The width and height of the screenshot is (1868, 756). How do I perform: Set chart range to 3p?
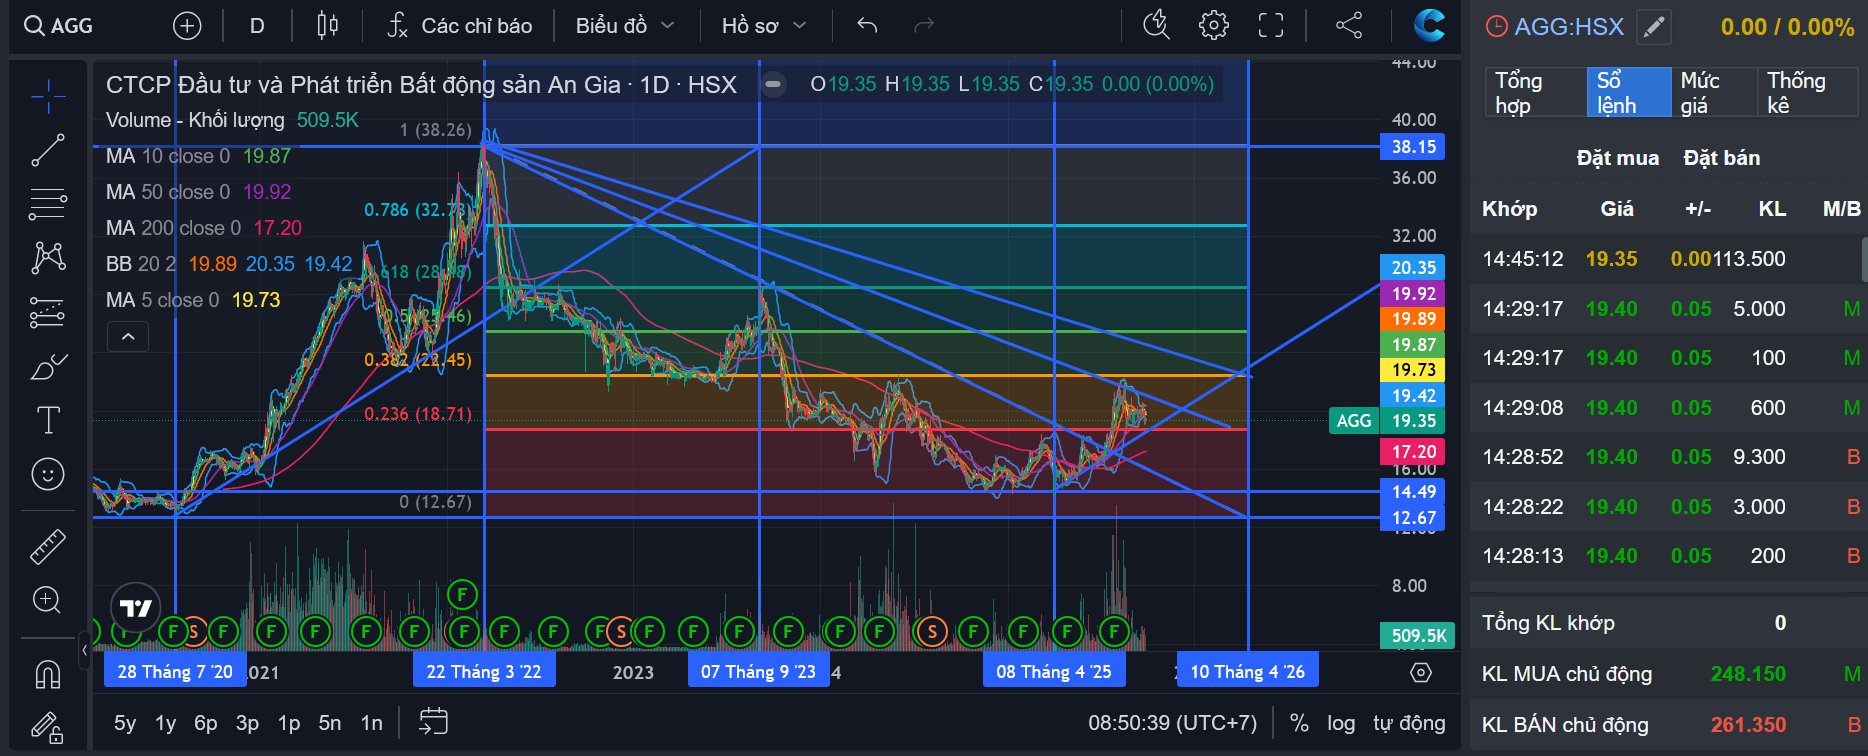pyautogui.click(x=247, y=723)
